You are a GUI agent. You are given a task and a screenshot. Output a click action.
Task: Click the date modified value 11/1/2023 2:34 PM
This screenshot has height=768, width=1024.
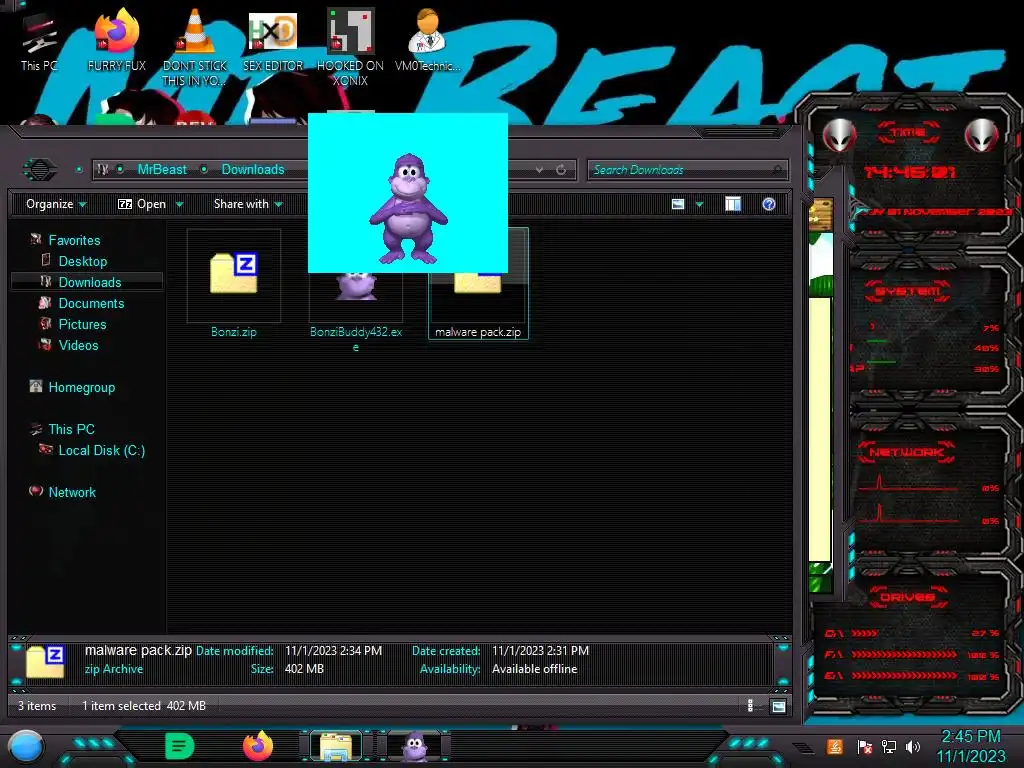[x=333, y=650]
